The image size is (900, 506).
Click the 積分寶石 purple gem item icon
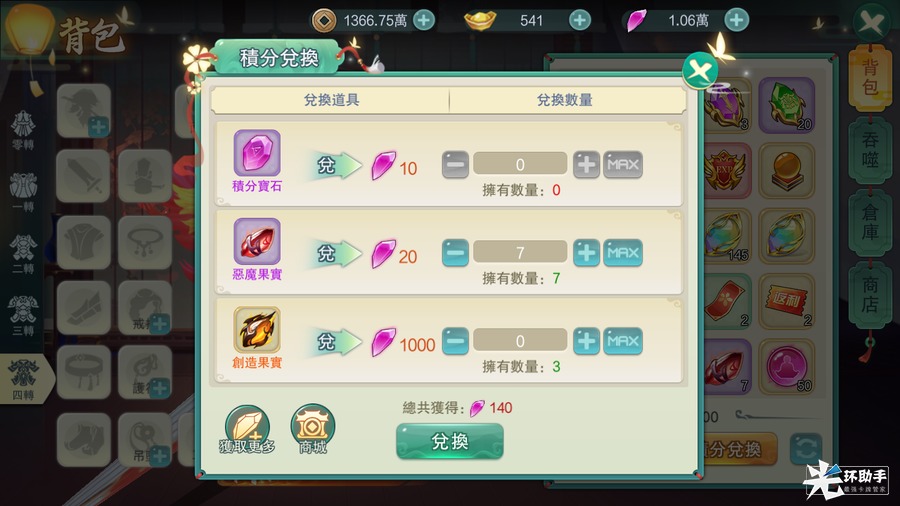(257, 153)
